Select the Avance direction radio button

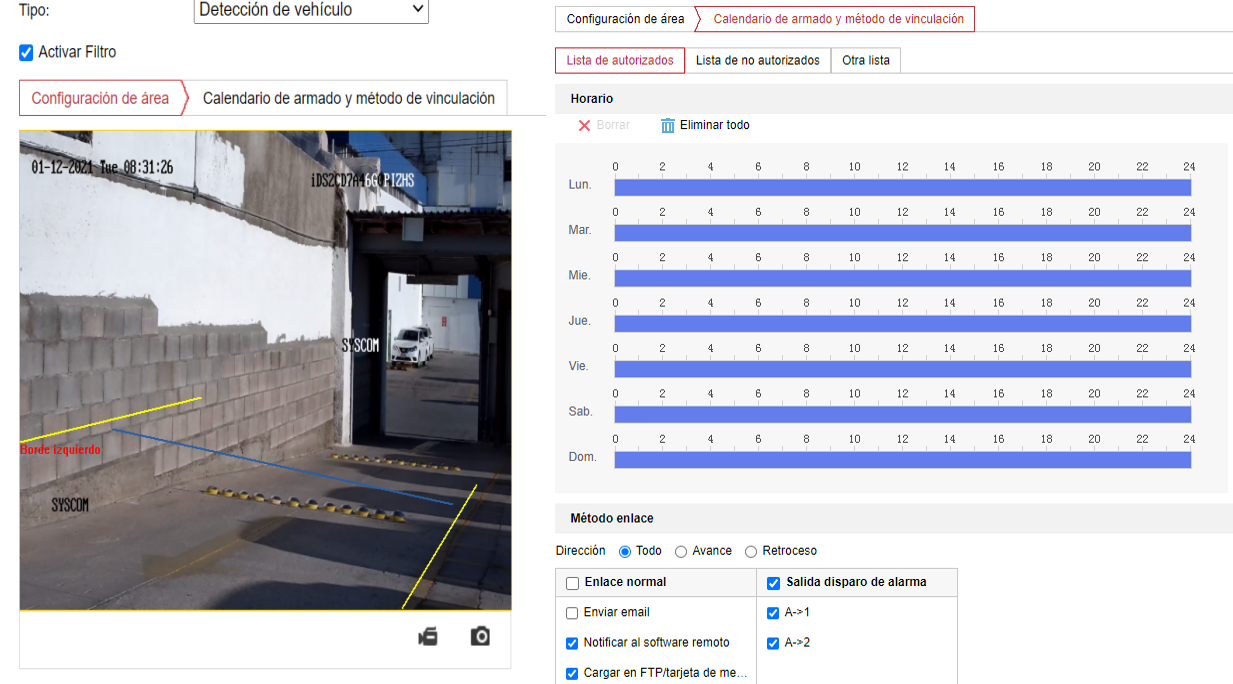click(681, 552)
